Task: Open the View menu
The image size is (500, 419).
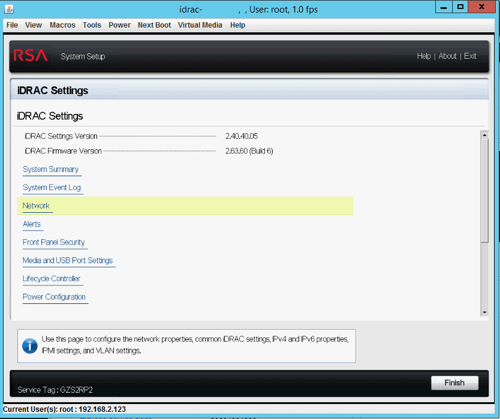Action: (33, 25)
